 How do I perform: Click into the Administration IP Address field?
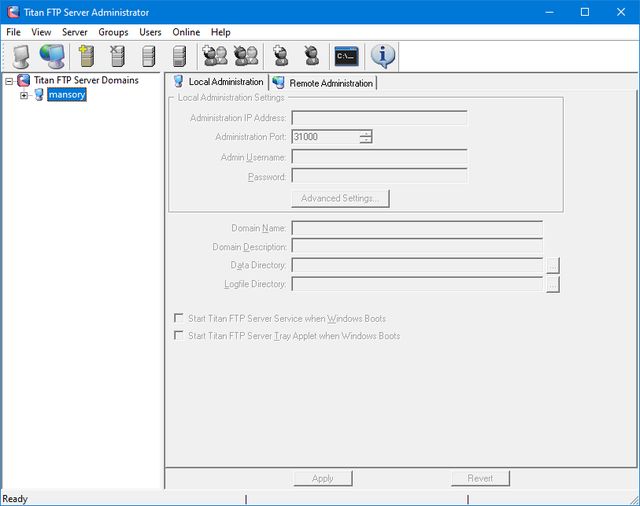coord(379,118)
